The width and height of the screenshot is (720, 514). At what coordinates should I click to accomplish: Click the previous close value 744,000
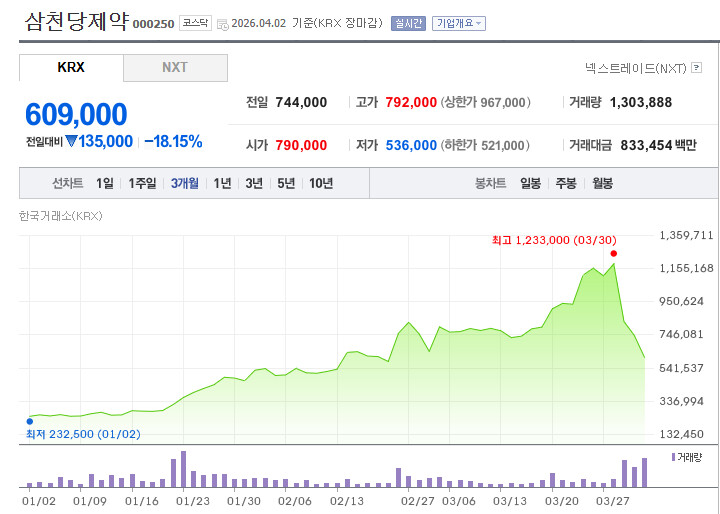click(x=301, y=102)
